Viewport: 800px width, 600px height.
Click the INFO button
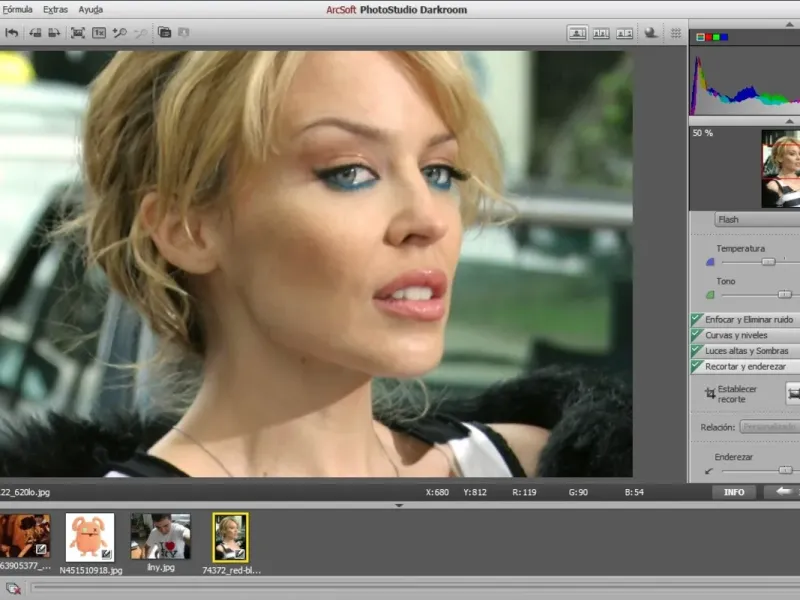click(x=734, y=492)
